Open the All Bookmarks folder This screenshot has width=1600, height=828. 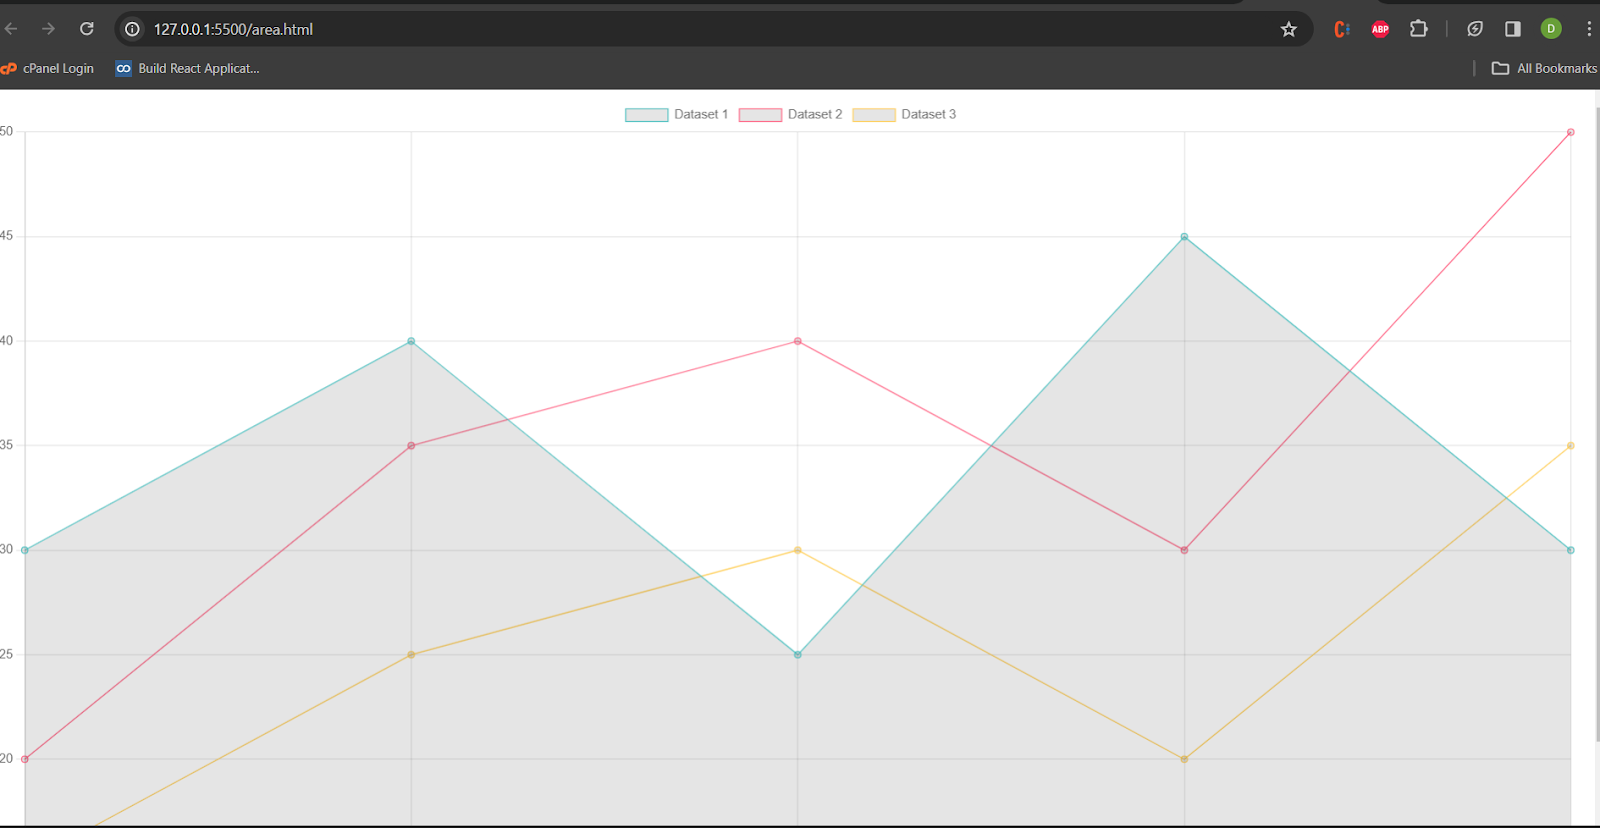1544,68
